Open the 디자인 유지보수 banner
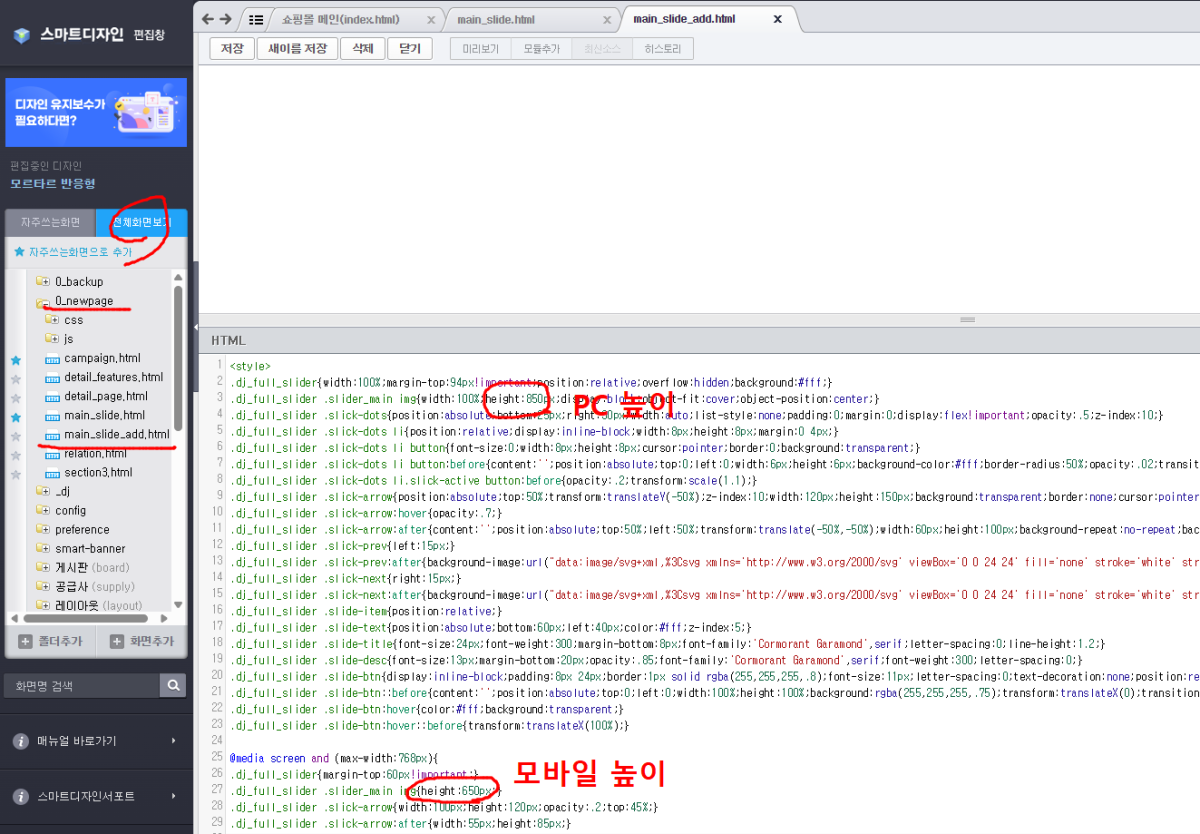The width and height of the screenshot is (1200, 834). point(96,113)
